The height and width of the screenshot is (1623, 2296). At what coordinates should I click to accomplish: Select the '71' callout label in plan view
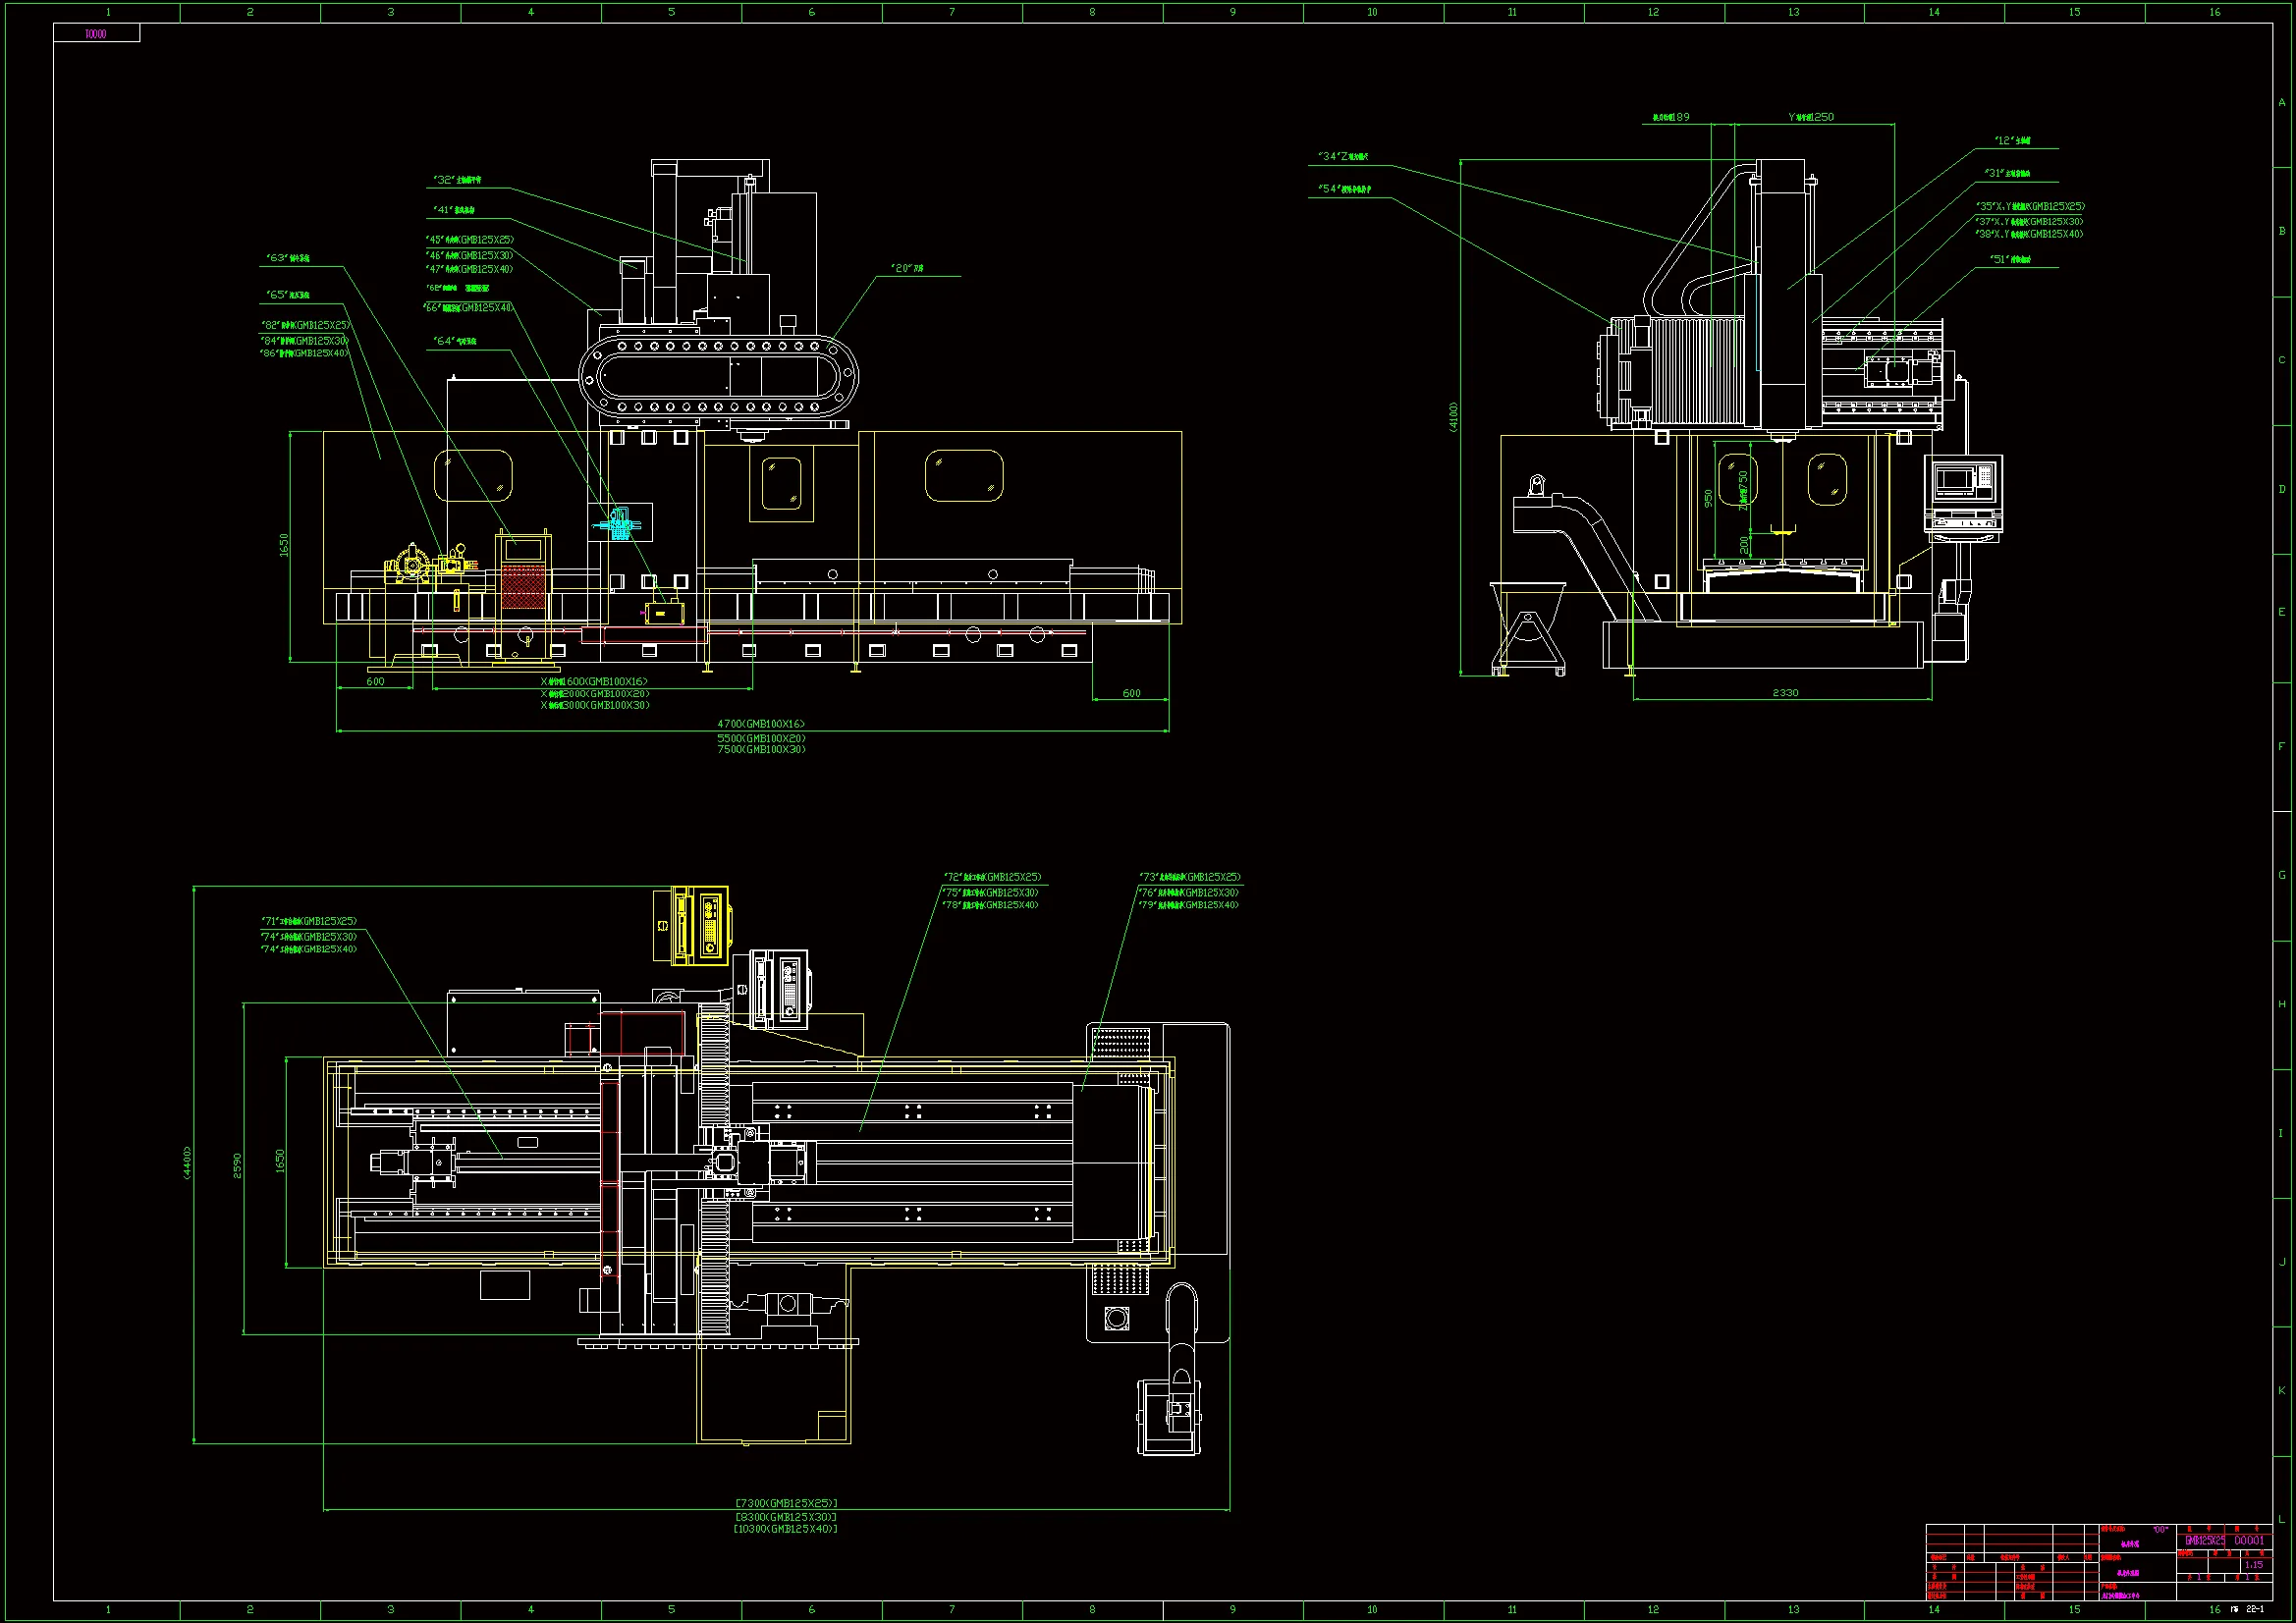(309, 922)
